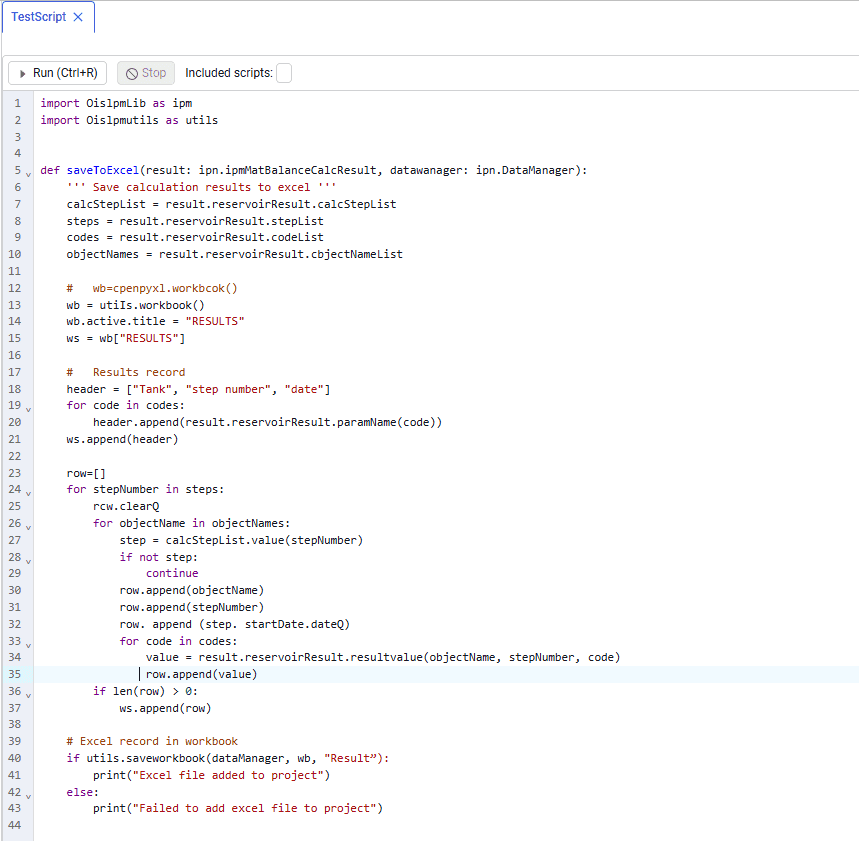Click the print "Excel file added to project" line
The image size is (859, 841).
[x=211, y=775]
